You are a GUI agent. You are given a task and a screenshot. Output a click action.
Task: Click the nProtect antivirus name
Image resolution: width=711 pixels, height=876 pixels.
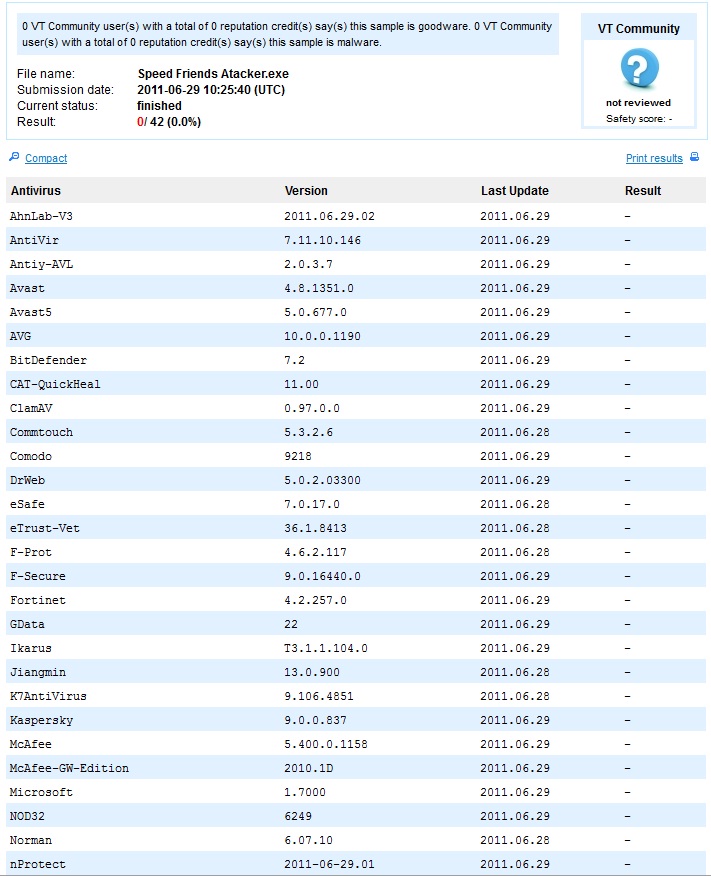point(37,865)
